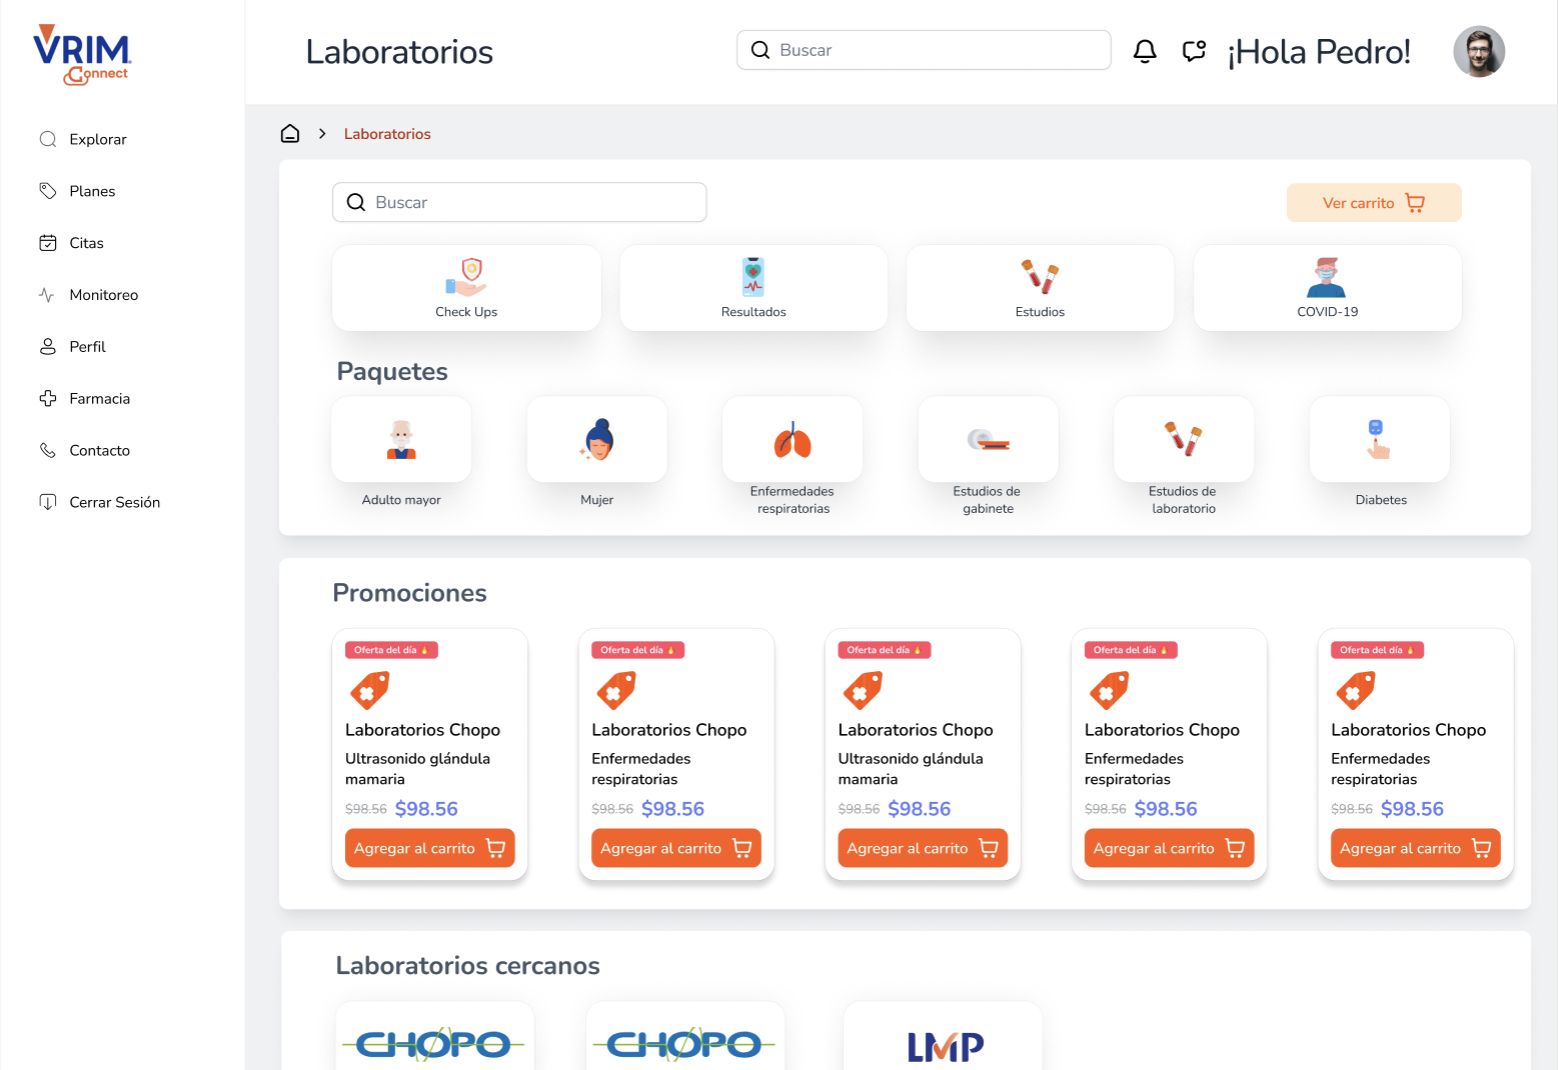This screenshot has width=1558, height=1070.
Task: Open the LMP laboratory card
Action: point(943,1040)
